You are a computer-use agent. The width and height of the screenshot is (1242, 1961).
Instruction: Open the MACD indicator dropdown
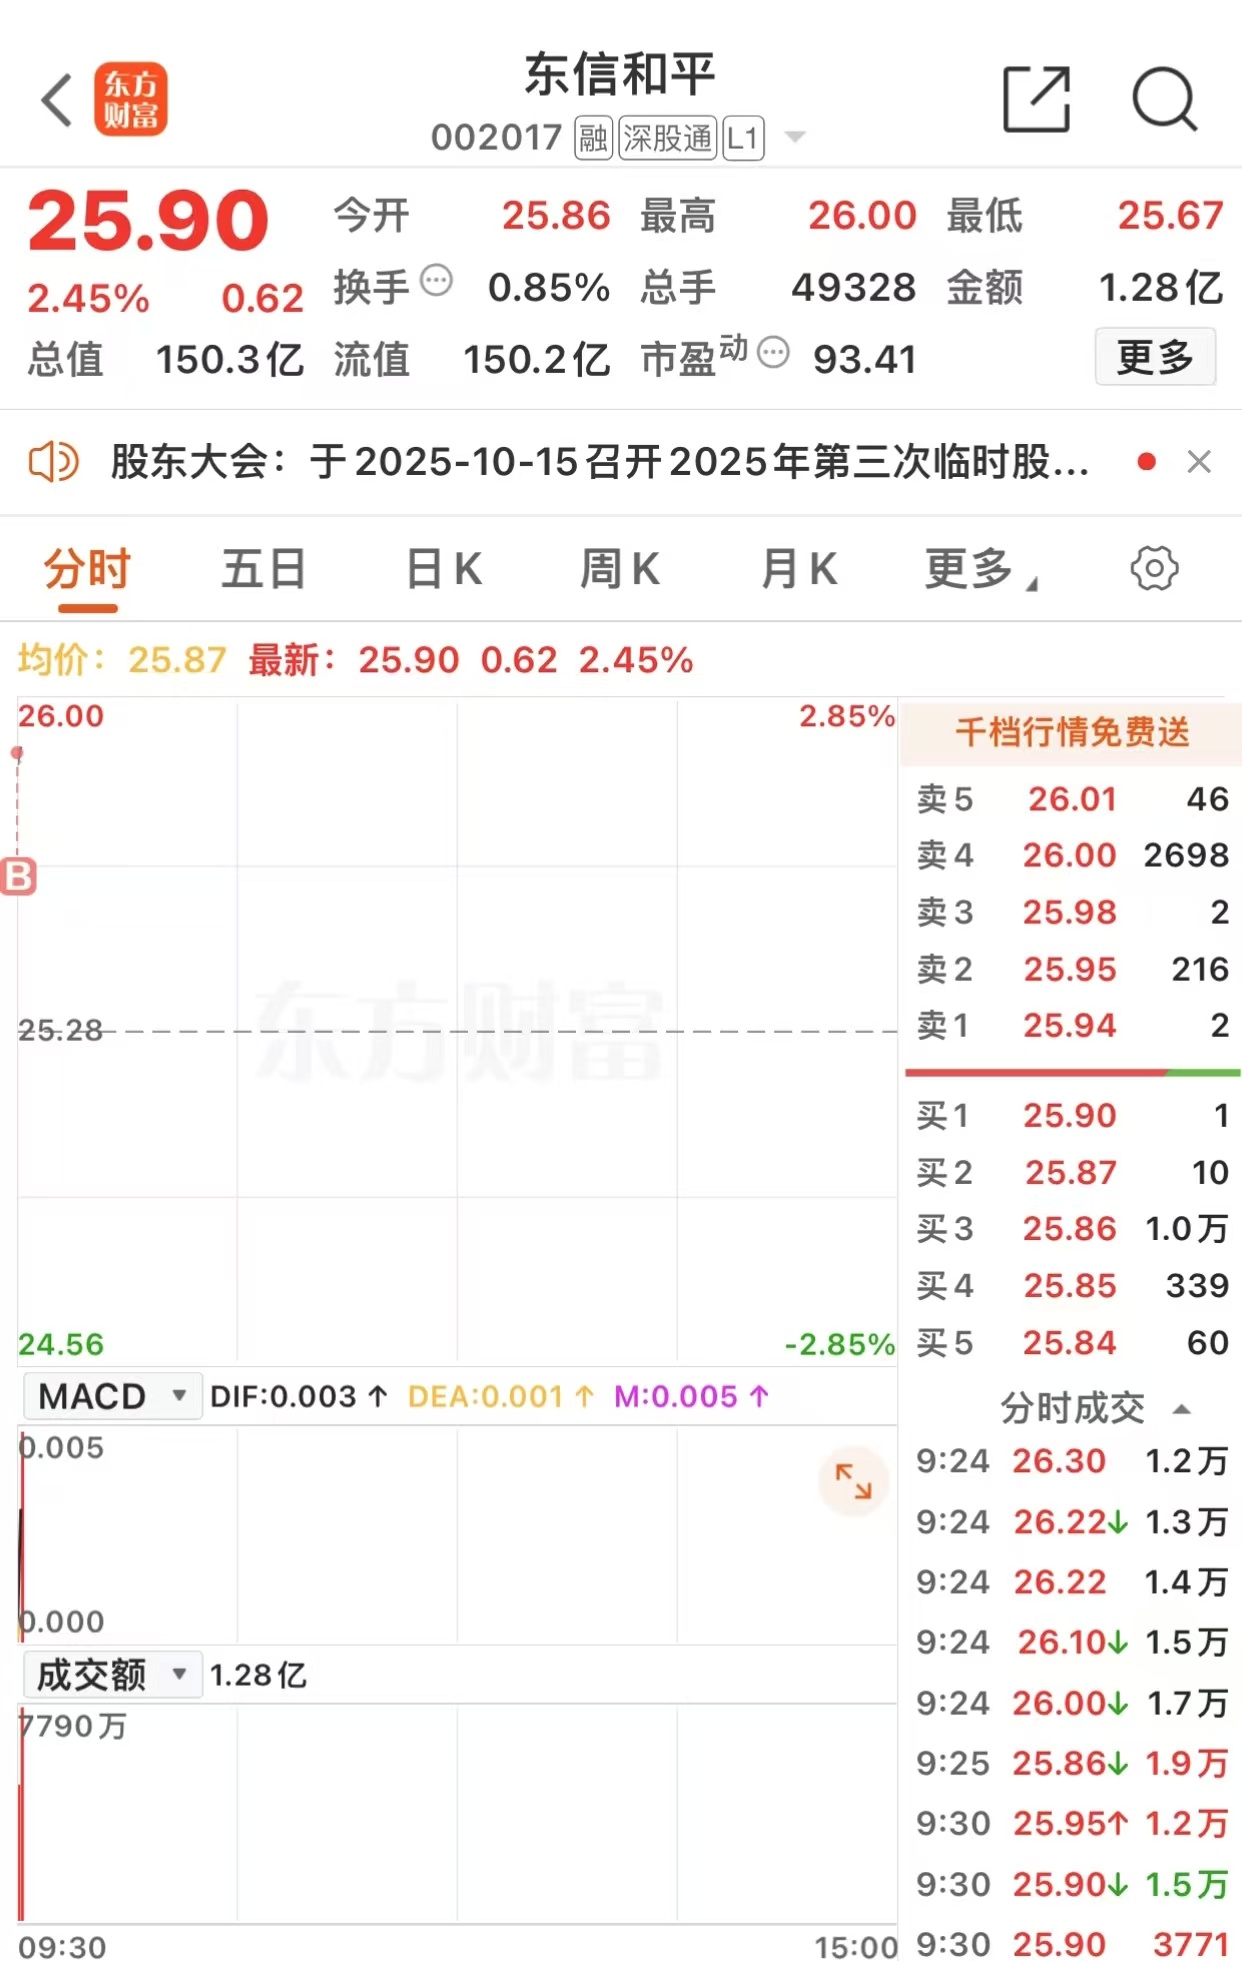click(x=112, y=1396)
